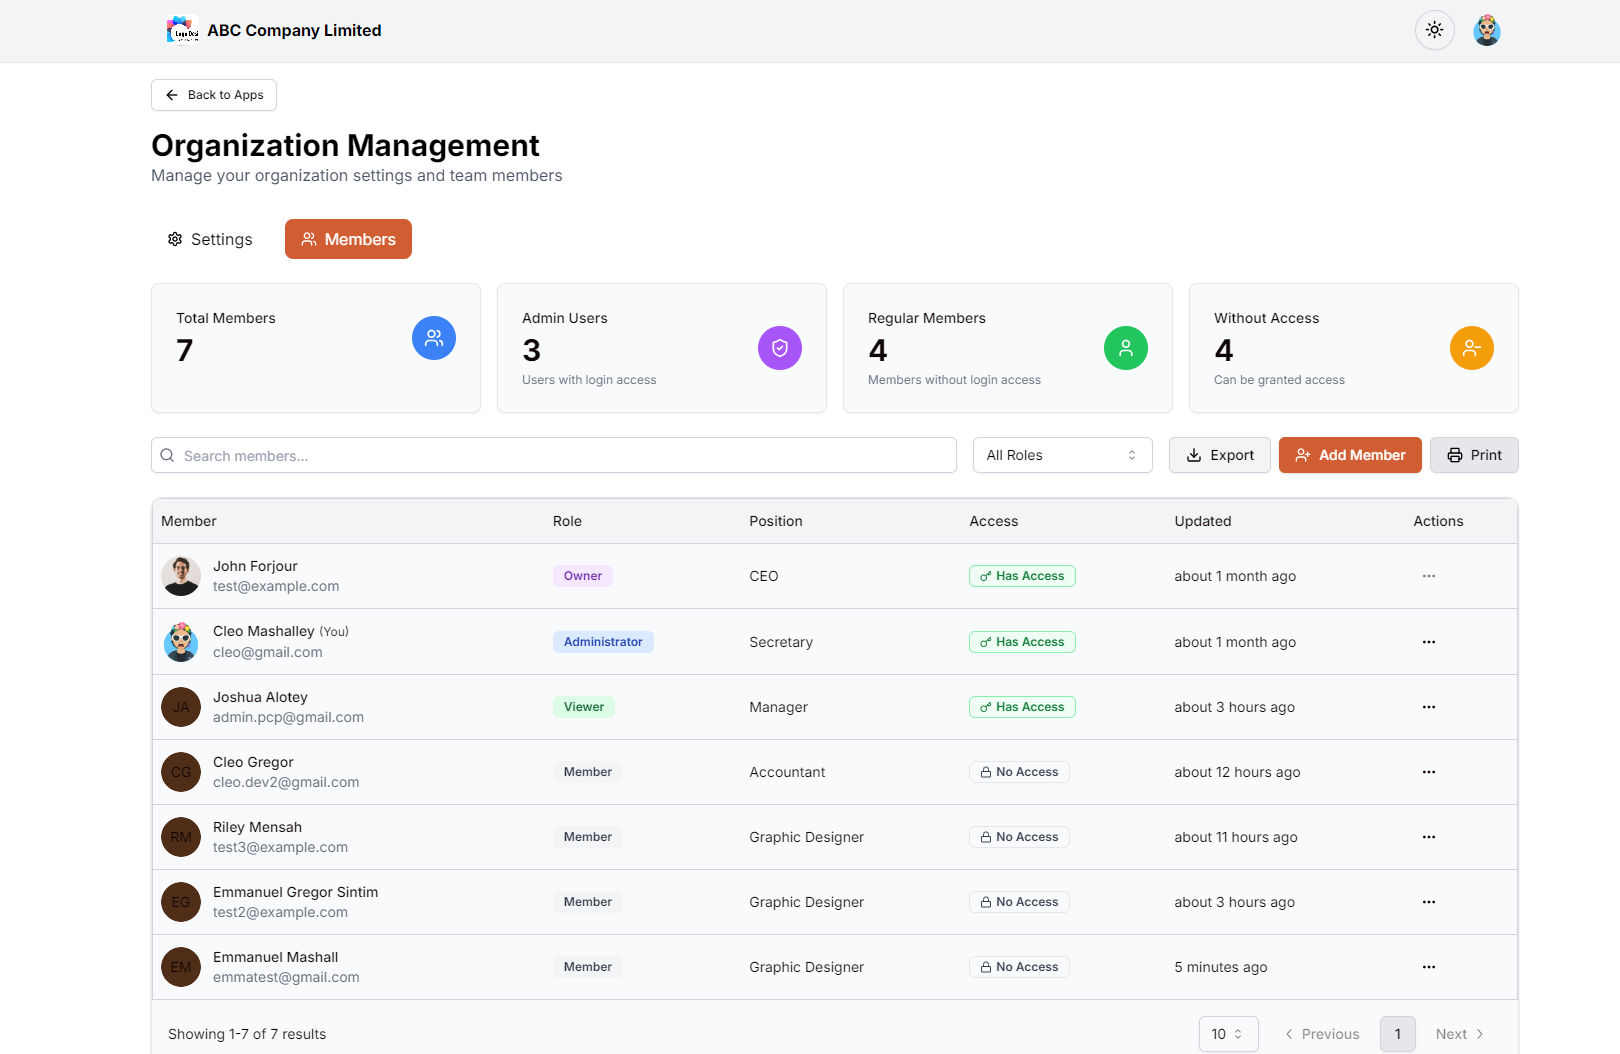Toggle the light/dark theme sun icon
The width and height of the screenshot is (1620, 1054).
1434,30
